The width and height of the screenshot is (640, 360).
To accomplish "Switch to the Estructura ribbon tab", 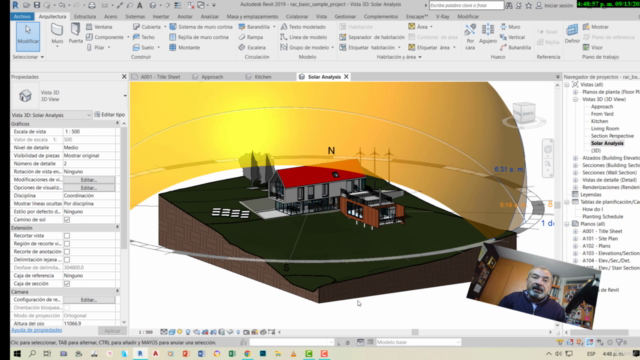I will 85,16.
